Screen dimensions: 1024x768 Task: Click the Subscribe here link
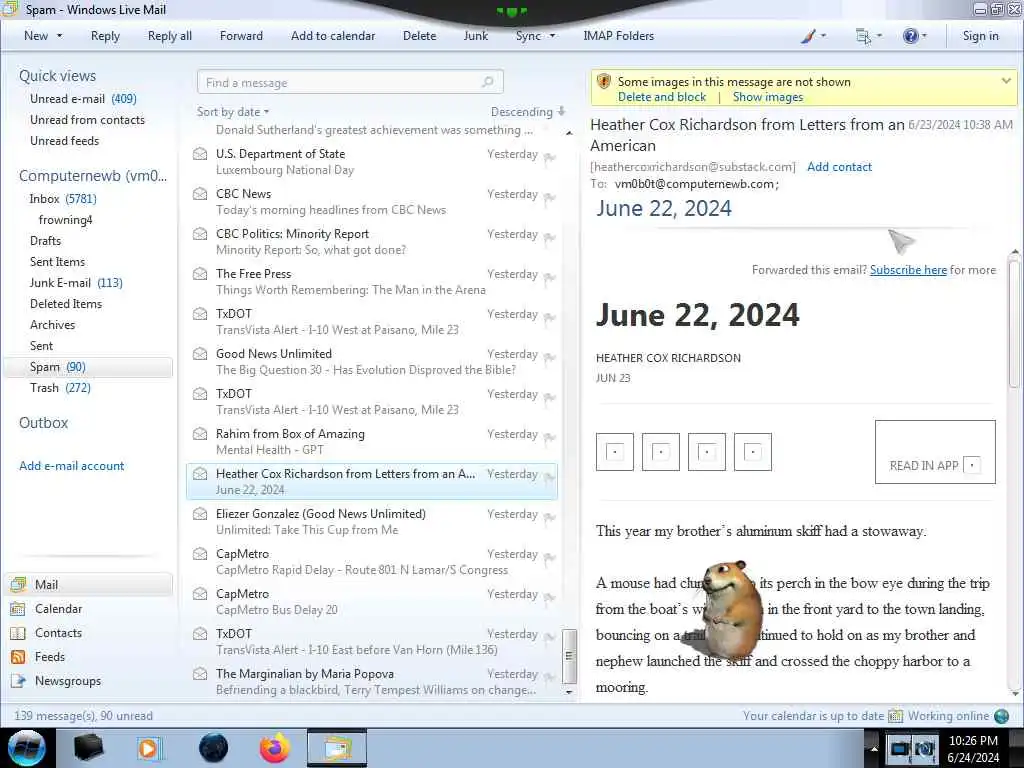click(x=908, y=270)
